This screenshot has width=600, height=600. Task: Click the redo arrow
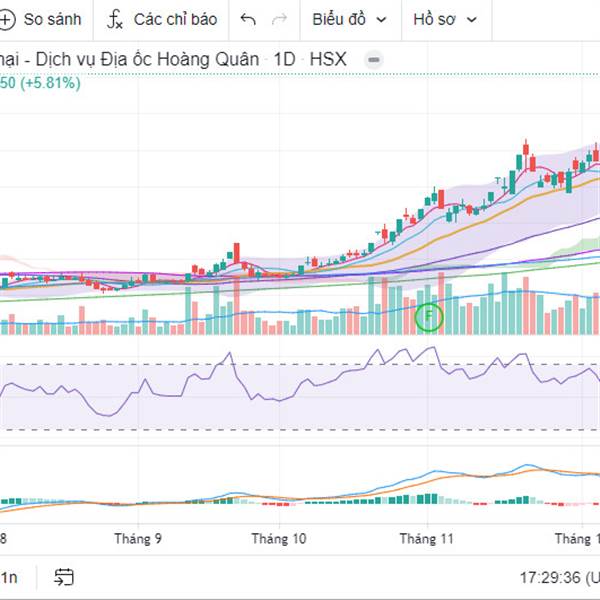click(279, 19)
